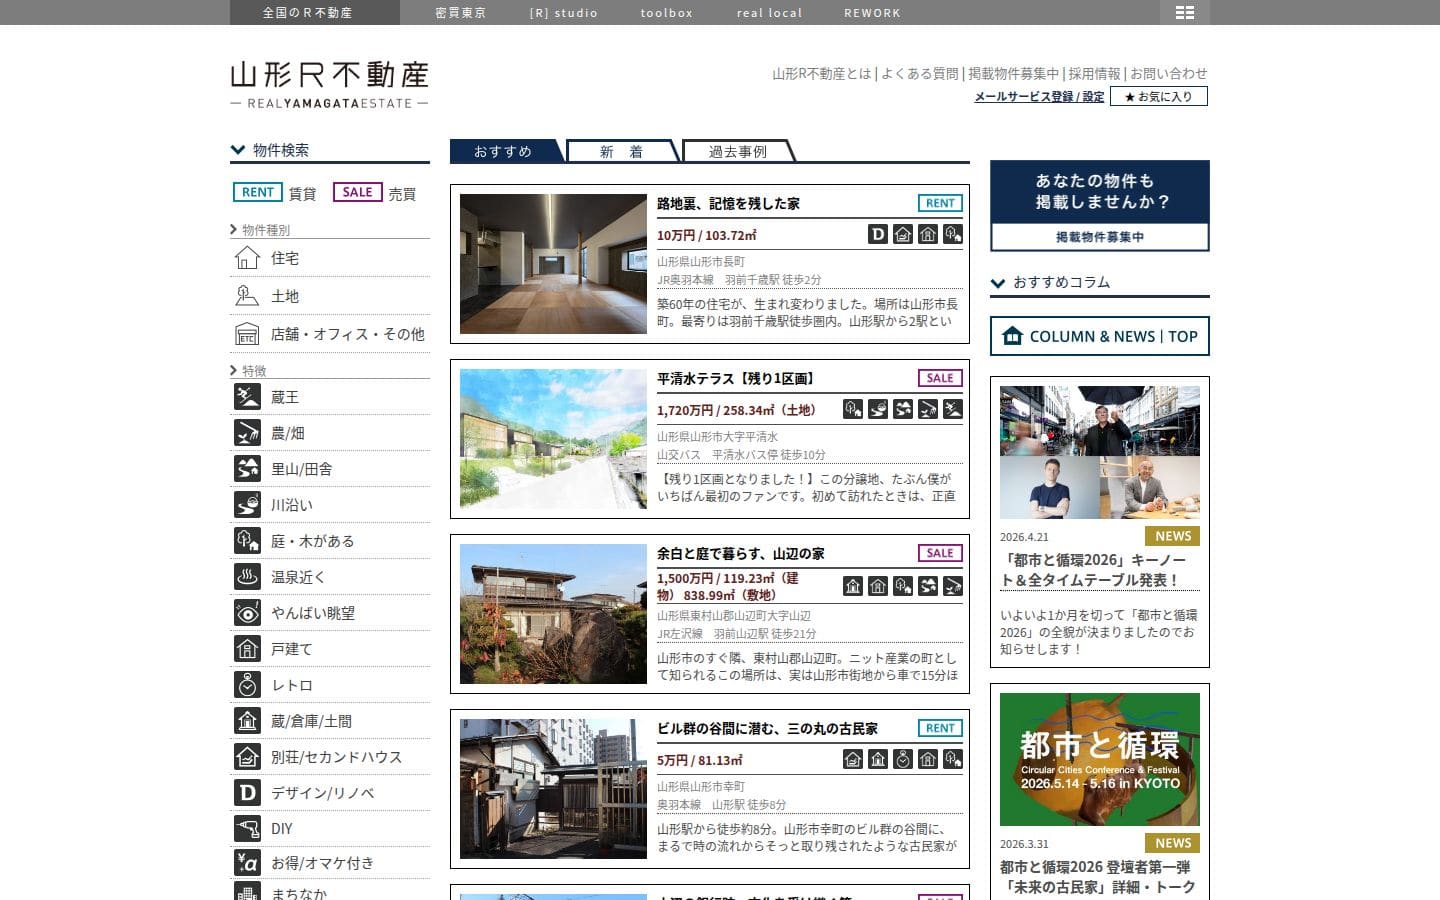Click the SALE badge on 余白と庭で暮らす listing
Image resolution: width=1440 pixels, height=900 pixels.
tap(940, 553)
